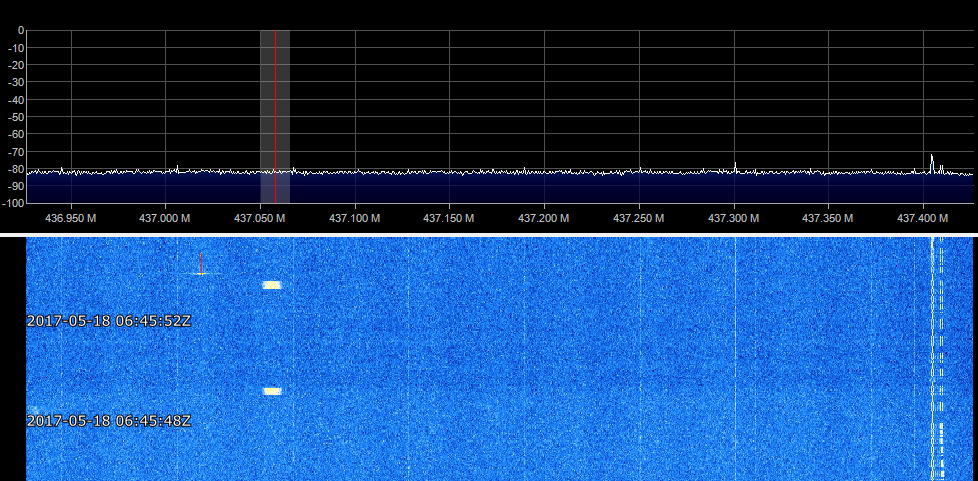This screenshot has width=978, height=481.
Task: Click the small spectrum peak at 437.300 M
Action: point(735,167)
